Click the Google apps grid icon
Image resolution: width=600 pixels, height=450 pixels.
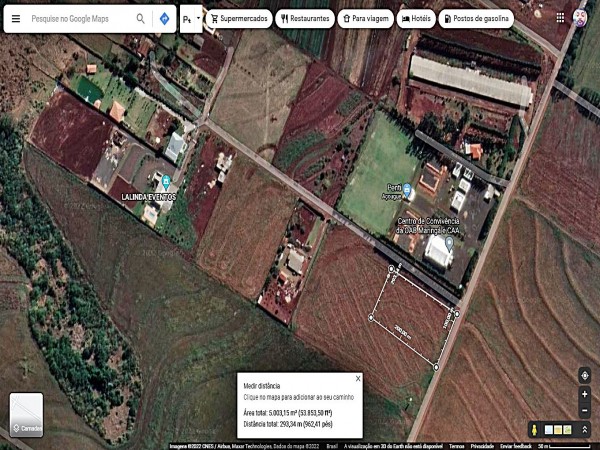[x=559, y=18]
